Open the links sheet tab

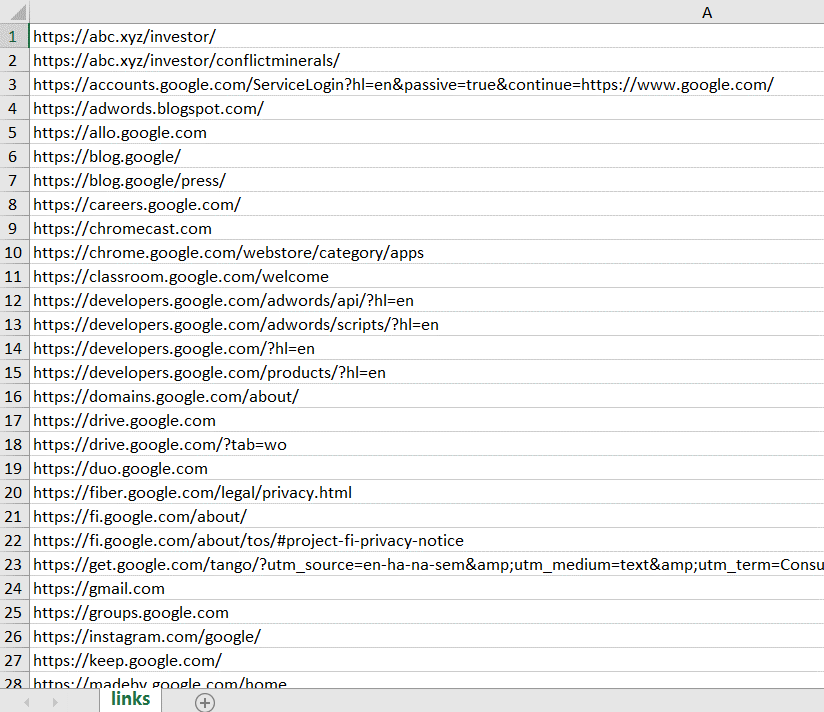coord(130,699)
